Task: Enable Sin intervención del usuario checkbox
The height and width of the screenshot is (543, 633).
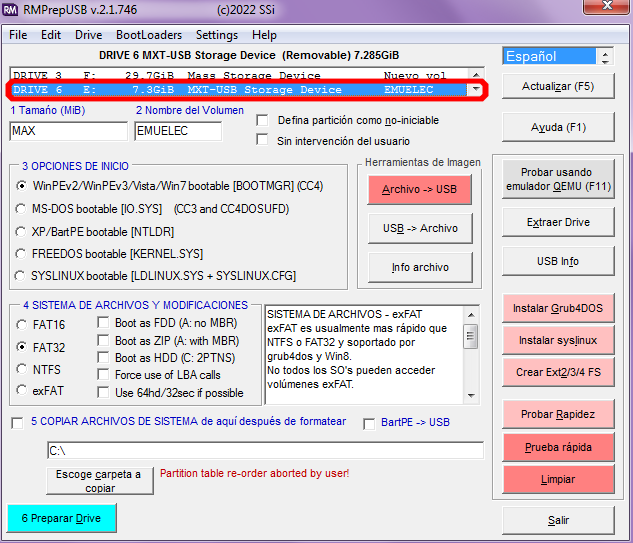Action: click(262, 139)
